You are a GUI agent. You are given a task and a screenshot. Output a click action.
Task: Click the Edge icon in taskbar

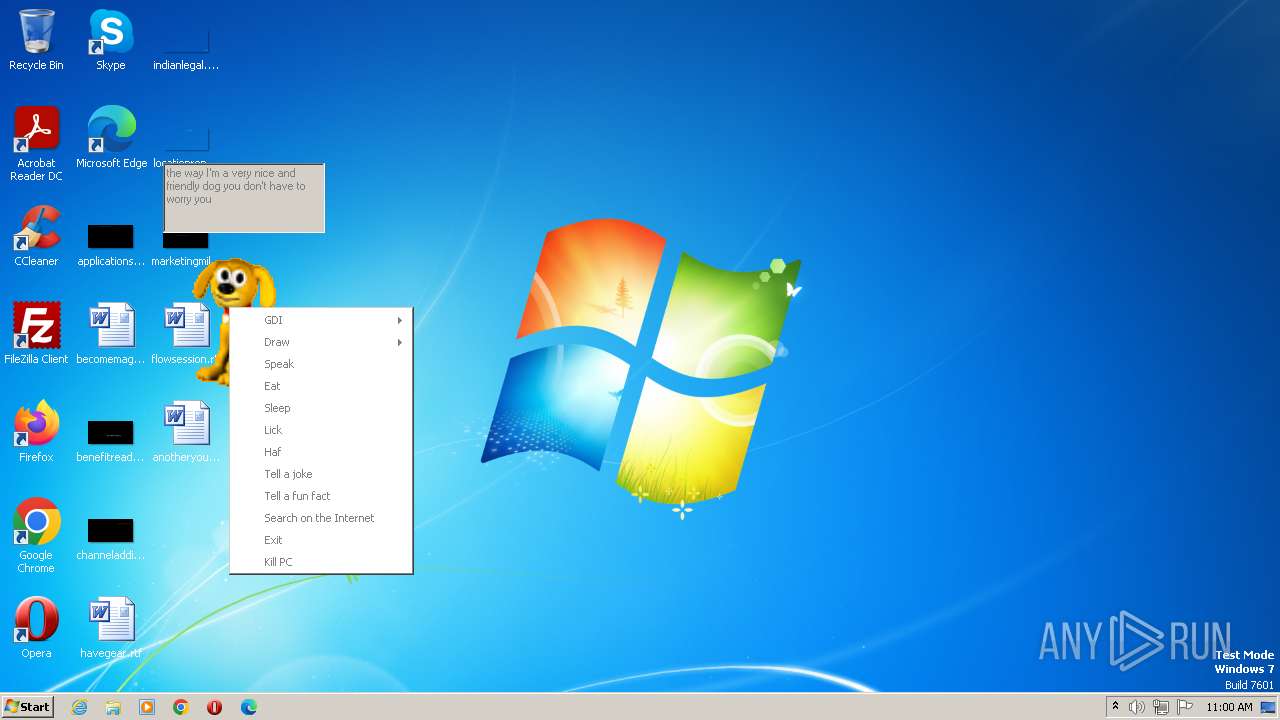pyautogui.click(x=249, y=707)
